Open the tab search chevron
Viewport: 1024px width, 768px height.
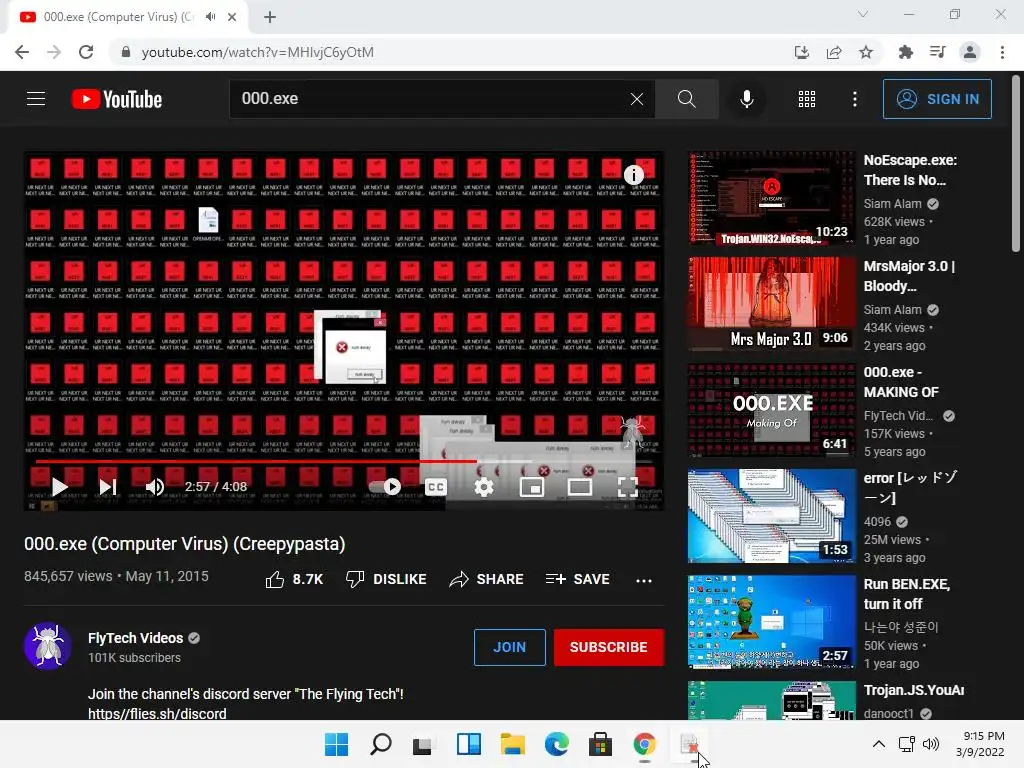tap(863, 14)
